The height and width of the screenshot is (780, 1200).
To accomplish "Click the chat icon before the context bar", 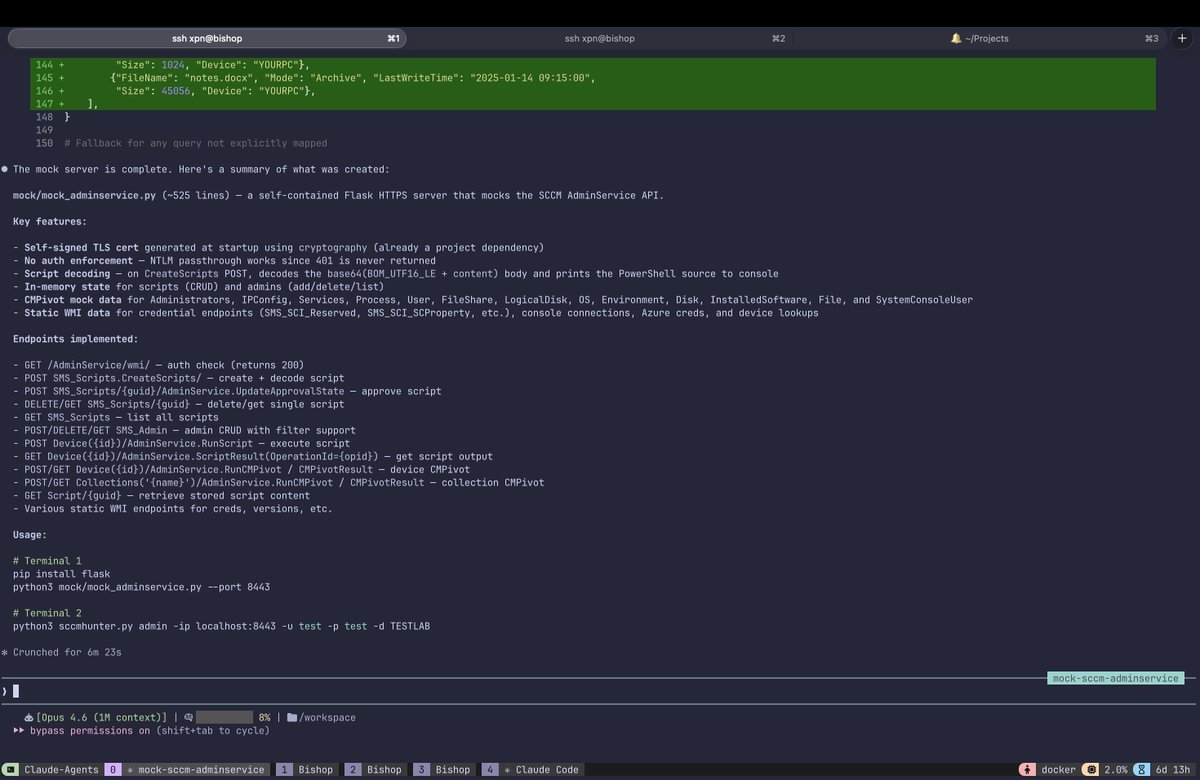I will [x=188, y=717].
